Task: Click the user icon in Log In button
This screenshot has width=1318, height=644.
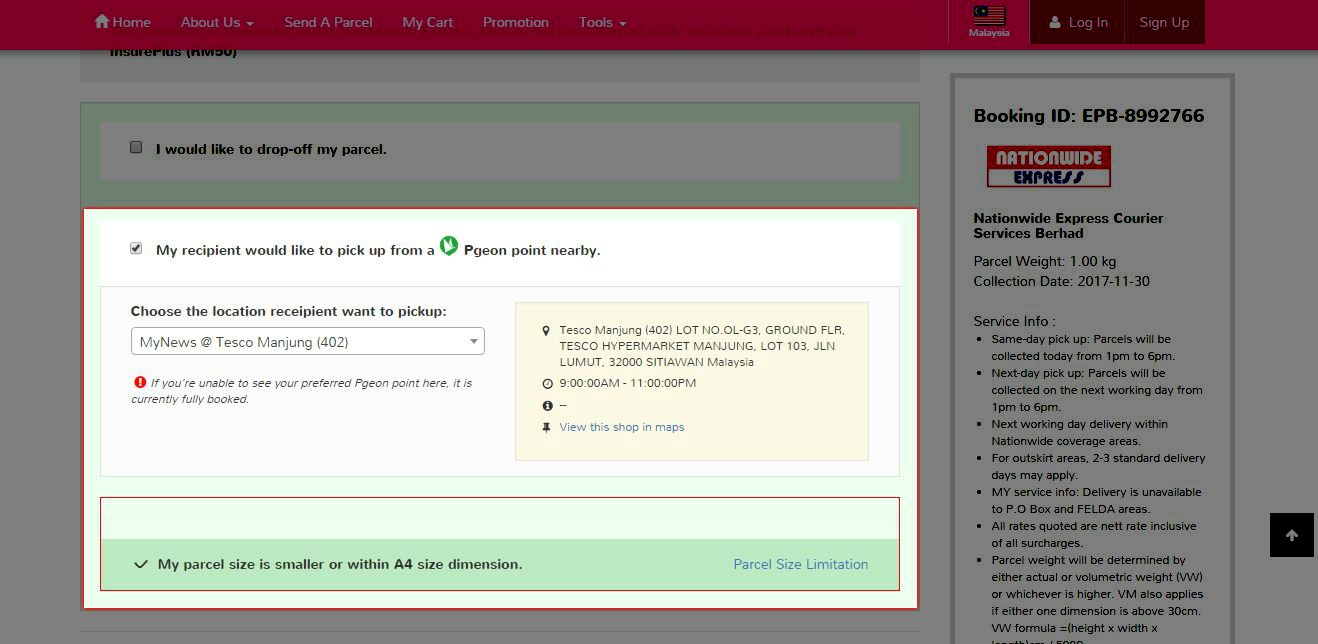Action: click(1054, 22)
